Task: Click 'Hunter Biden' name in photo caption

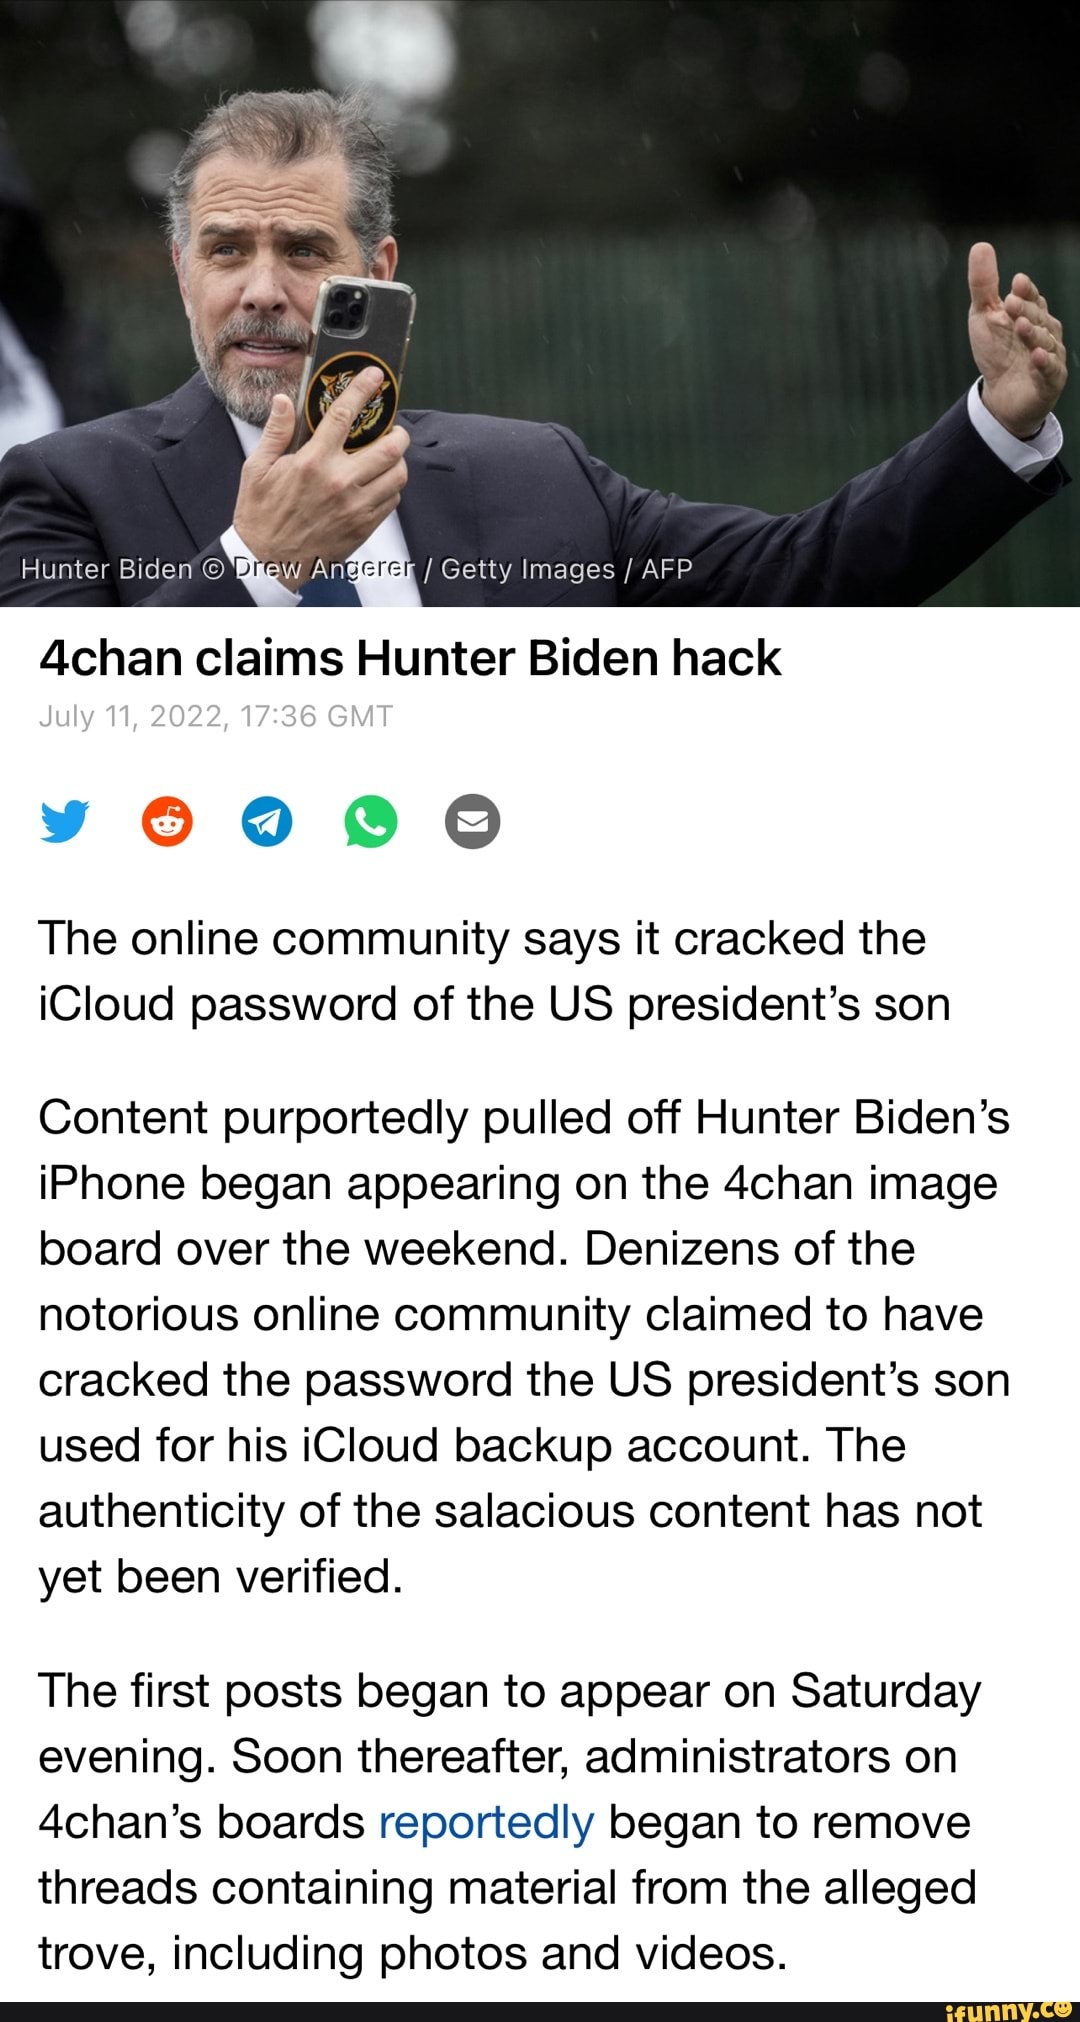Action: point(106,569)
